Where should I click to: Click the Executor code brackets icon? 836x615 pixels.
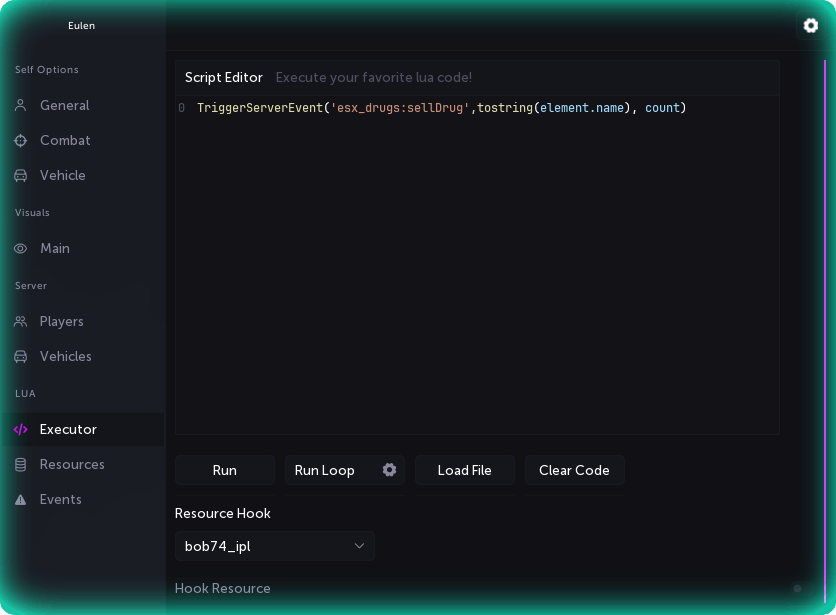click(21, 430)
